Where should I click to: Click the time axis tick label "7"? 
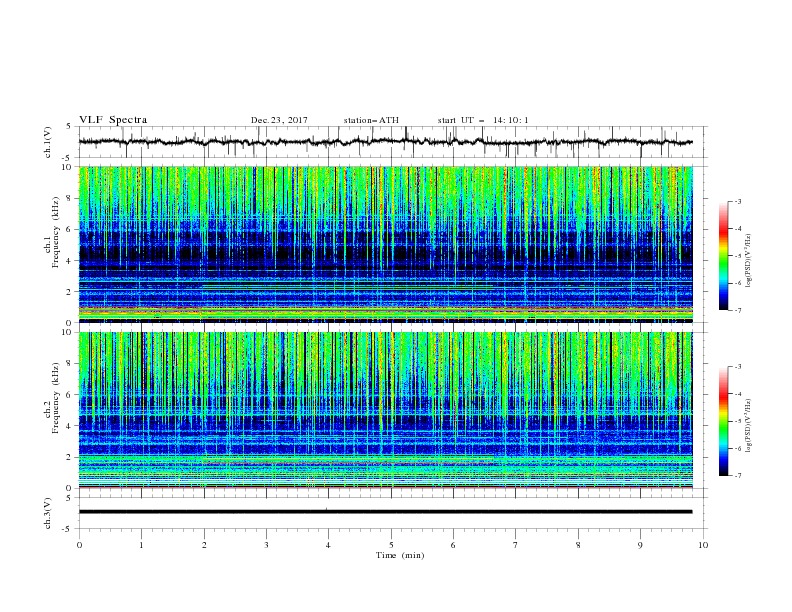click(x=516, y=545)
